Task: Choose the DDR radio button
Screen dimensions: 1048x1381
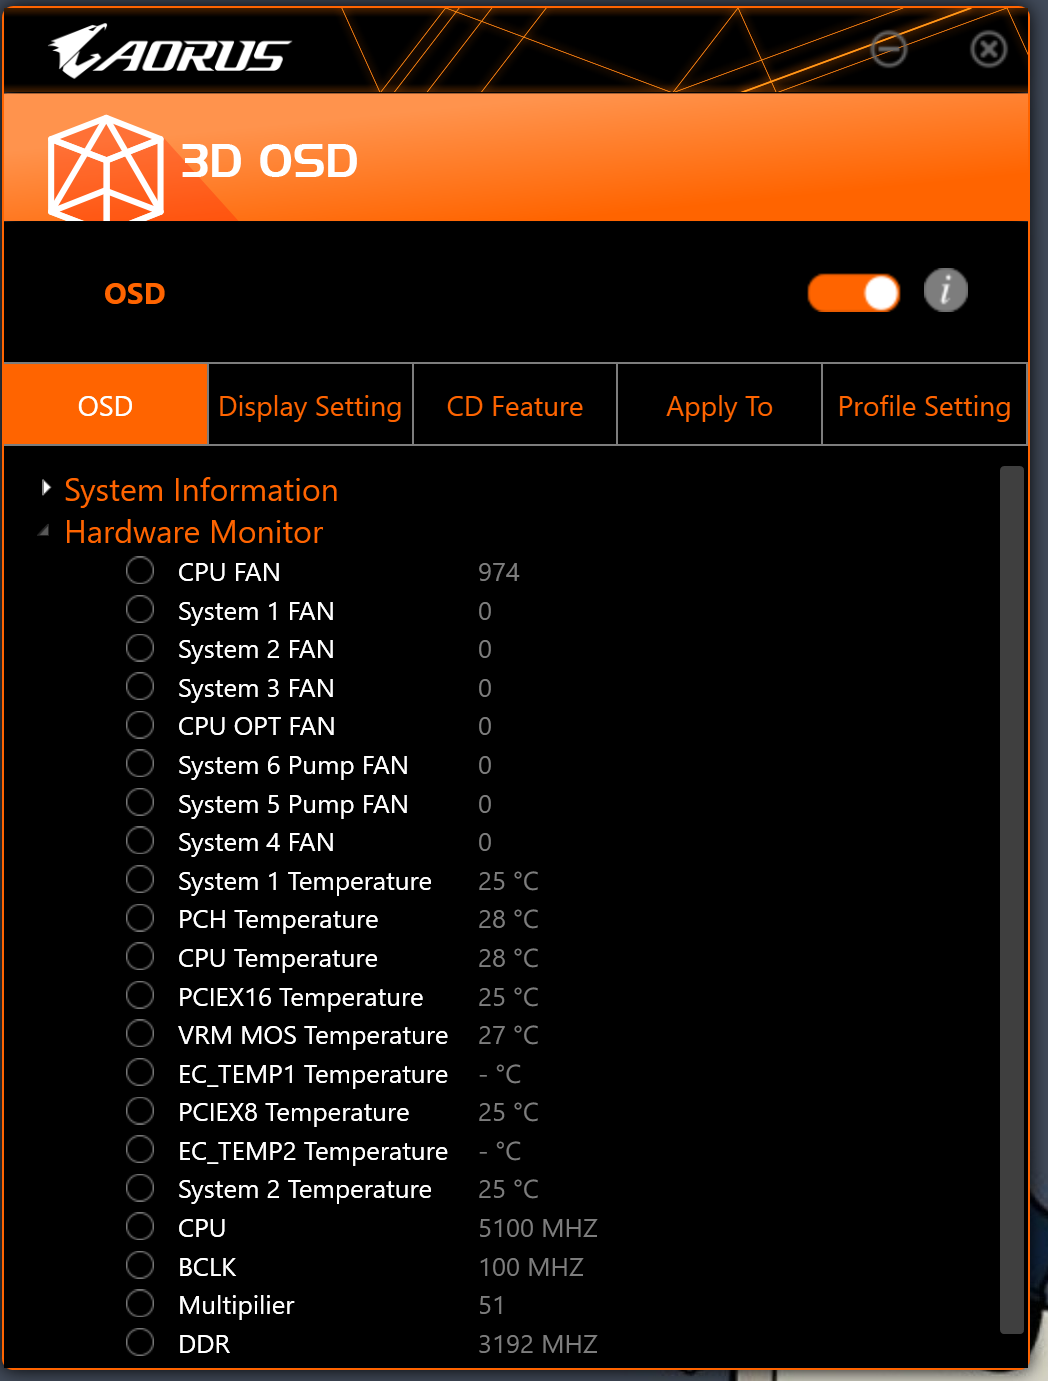Action: (x=140, y=1342)
